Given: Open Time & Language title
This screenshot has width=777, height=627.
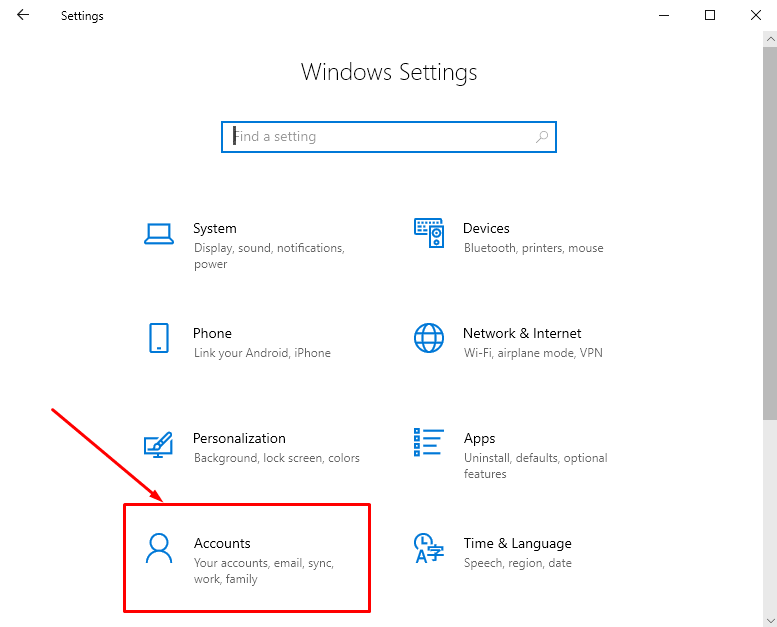Looking at the screenshot, I should pos(517,544).
